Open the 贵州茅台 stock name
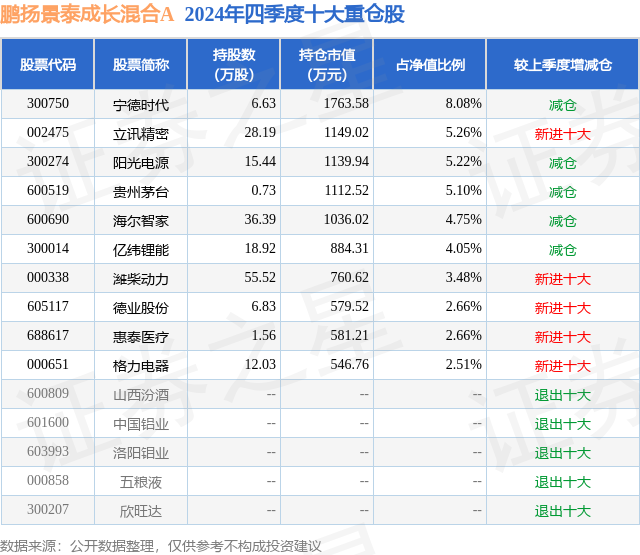The image size is (640, 555). (x=141, y=192)
